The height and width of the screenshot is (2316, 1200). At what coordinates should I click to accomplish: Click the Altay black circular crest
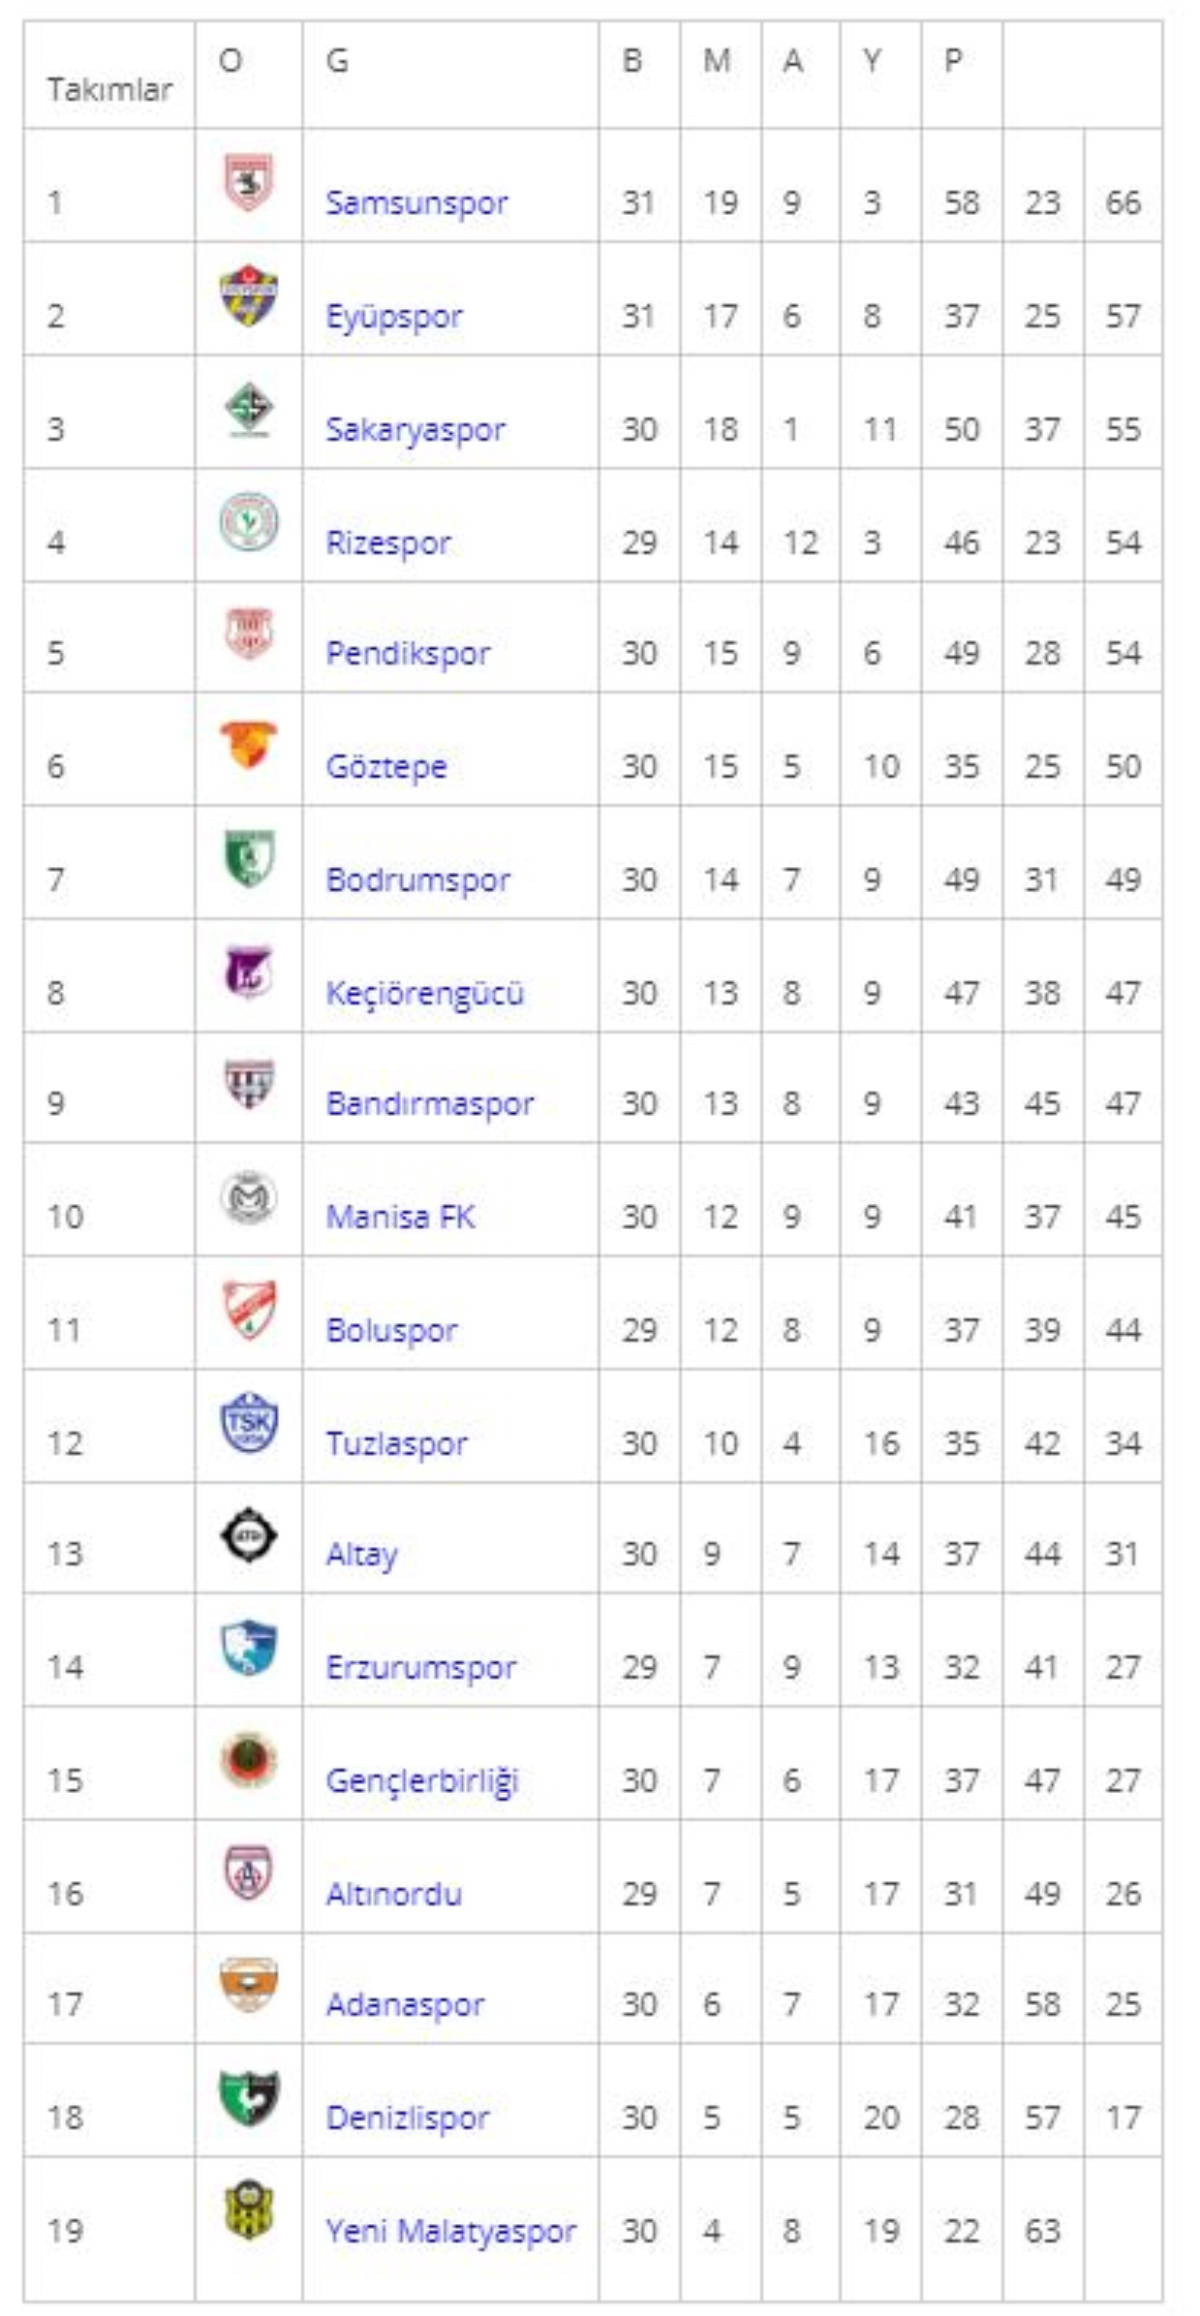pyautogui.click(x=248, y=1535)
